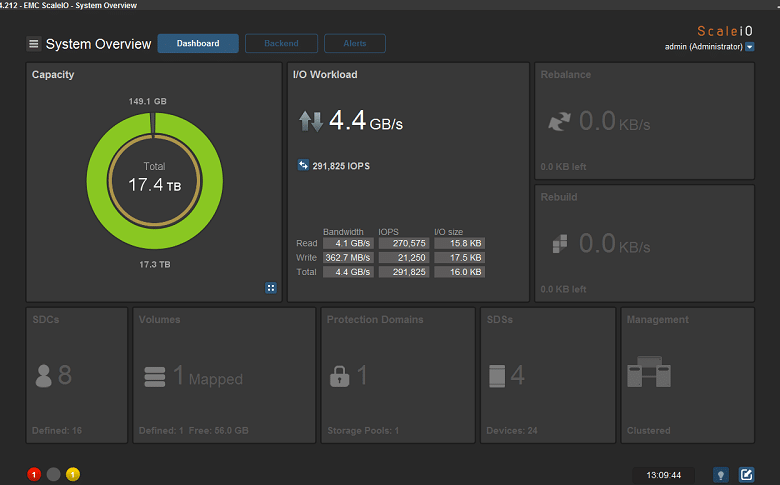Switch to the Dashboard tab
The image size is (780, 485).
[198, 43]
